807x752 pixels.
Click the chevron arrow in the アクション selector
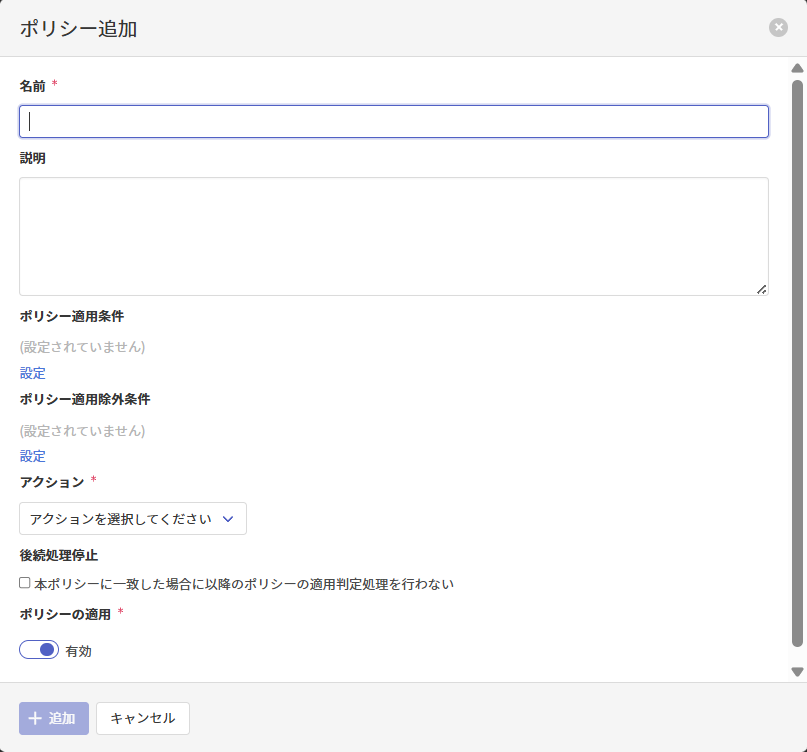[x=228, y=519]
